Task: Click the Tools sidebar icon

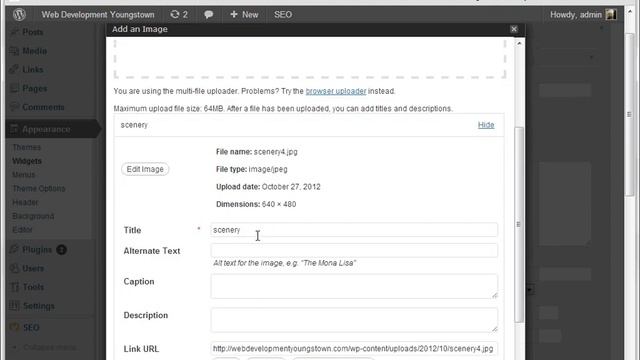Action: click(14, 287)
